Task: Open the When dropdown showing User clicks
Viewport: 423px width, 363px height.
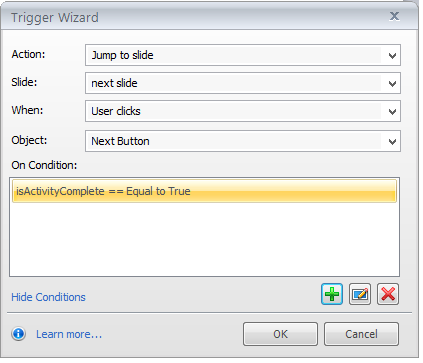Action: (243, 111)
